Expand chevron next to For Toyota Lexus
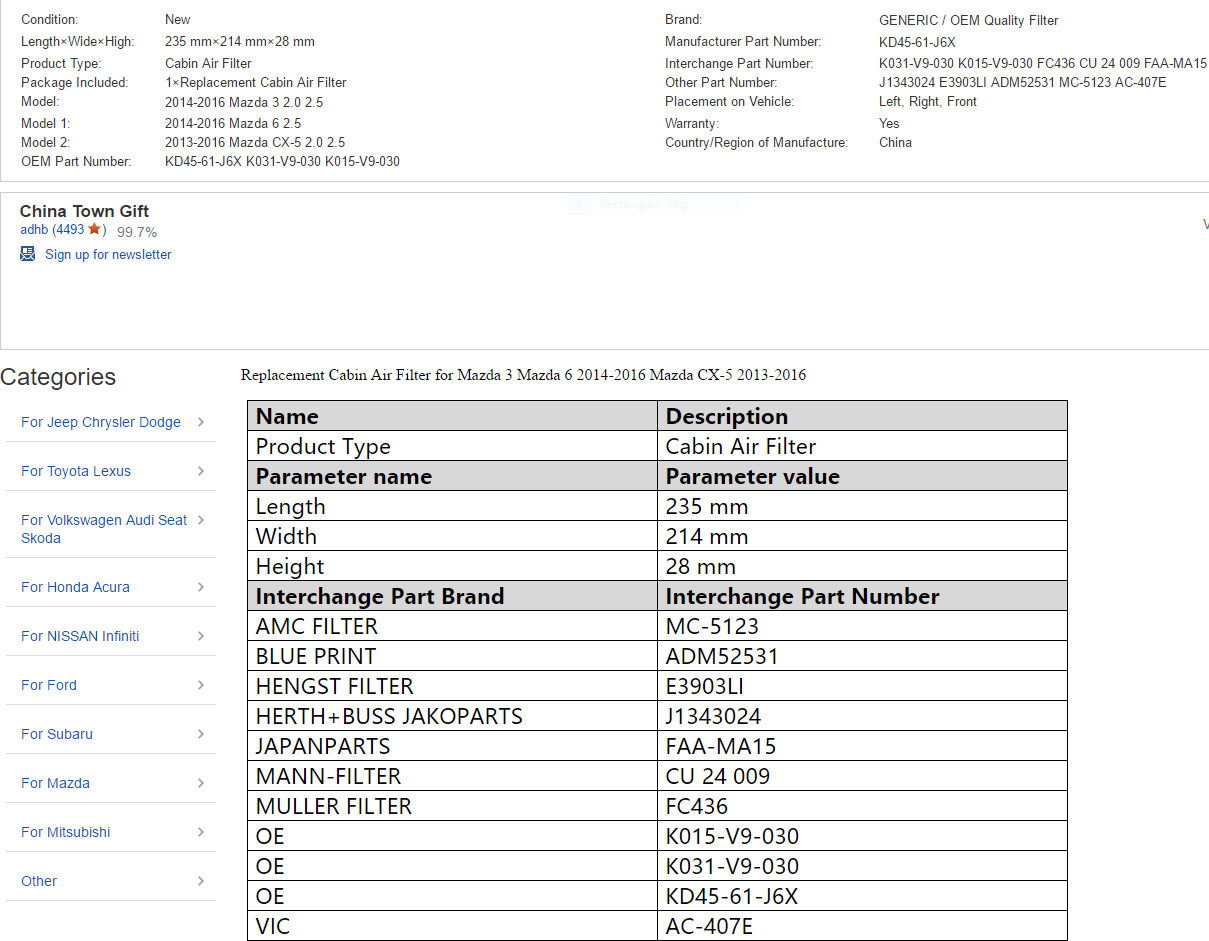 coord(201,471)
